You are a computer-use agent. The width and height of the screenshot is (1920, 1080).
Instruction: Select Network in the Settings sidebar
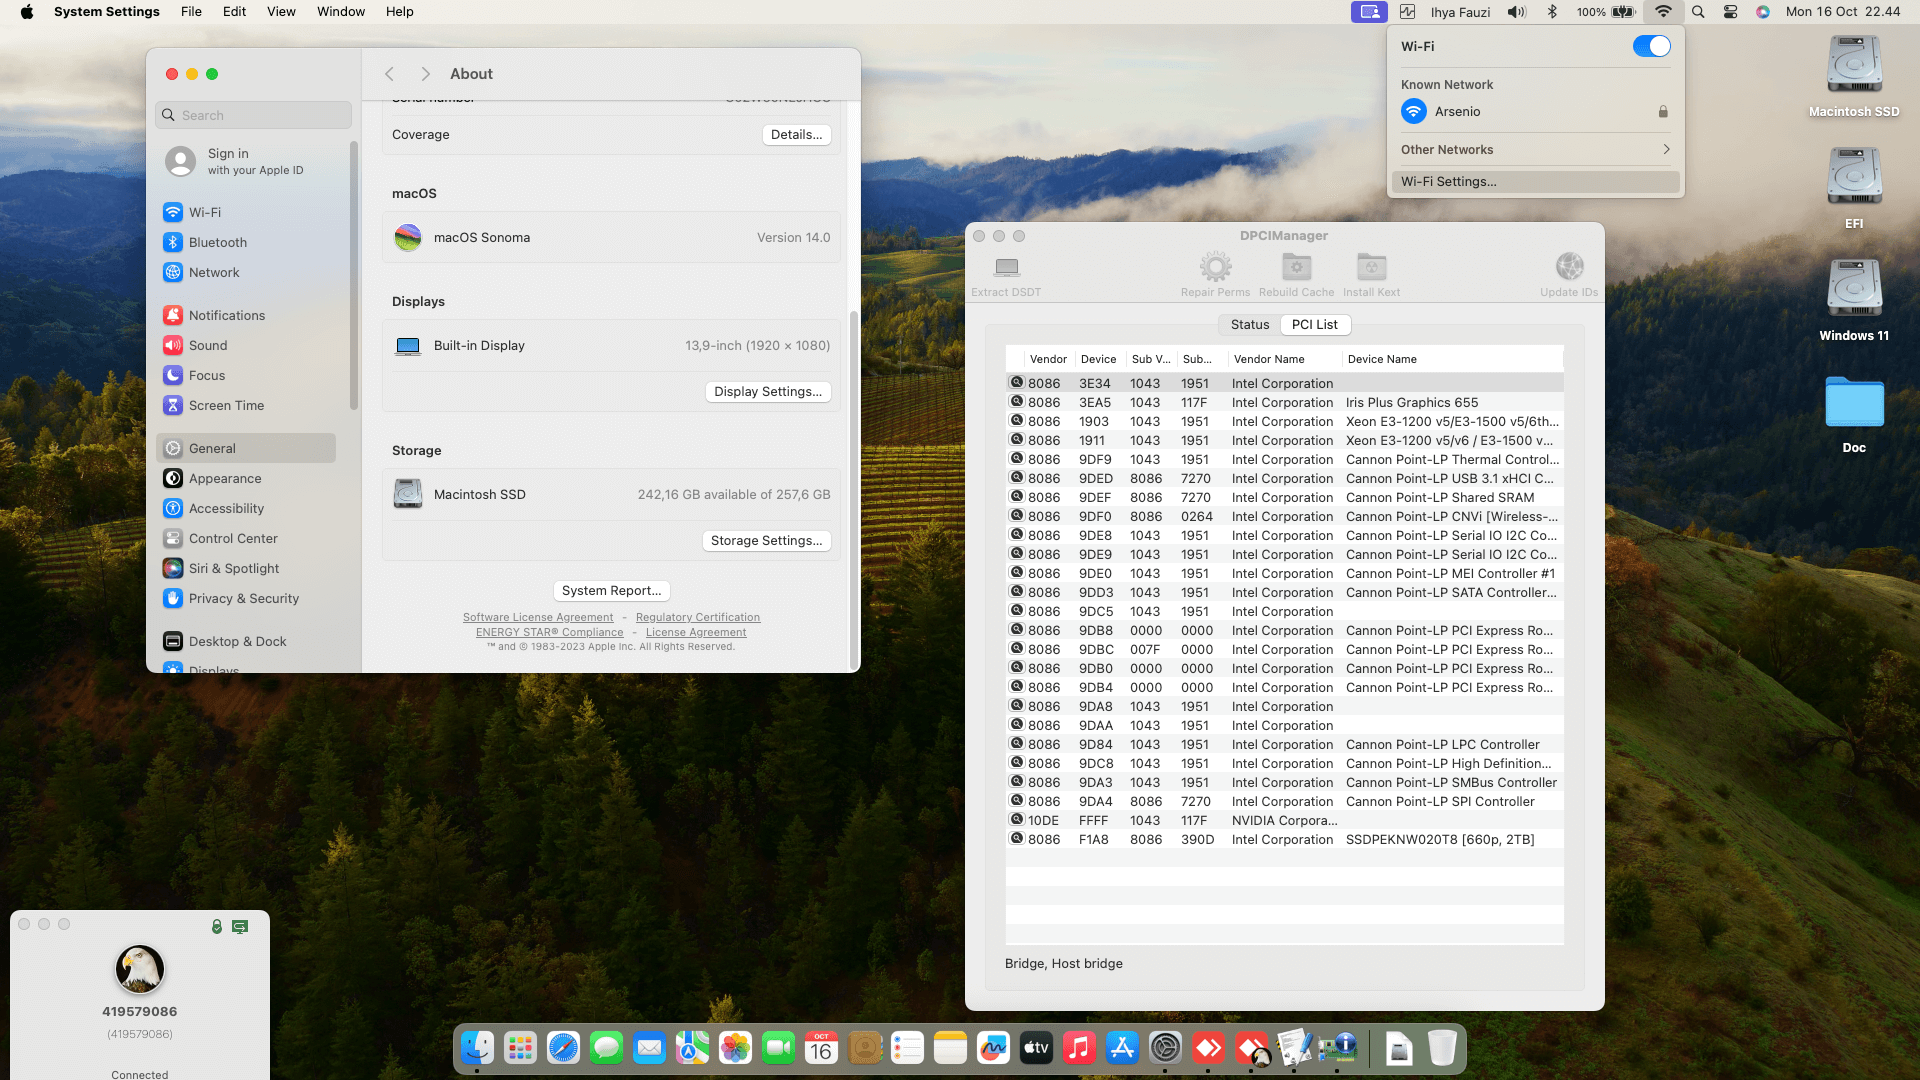tap(246, 272)
